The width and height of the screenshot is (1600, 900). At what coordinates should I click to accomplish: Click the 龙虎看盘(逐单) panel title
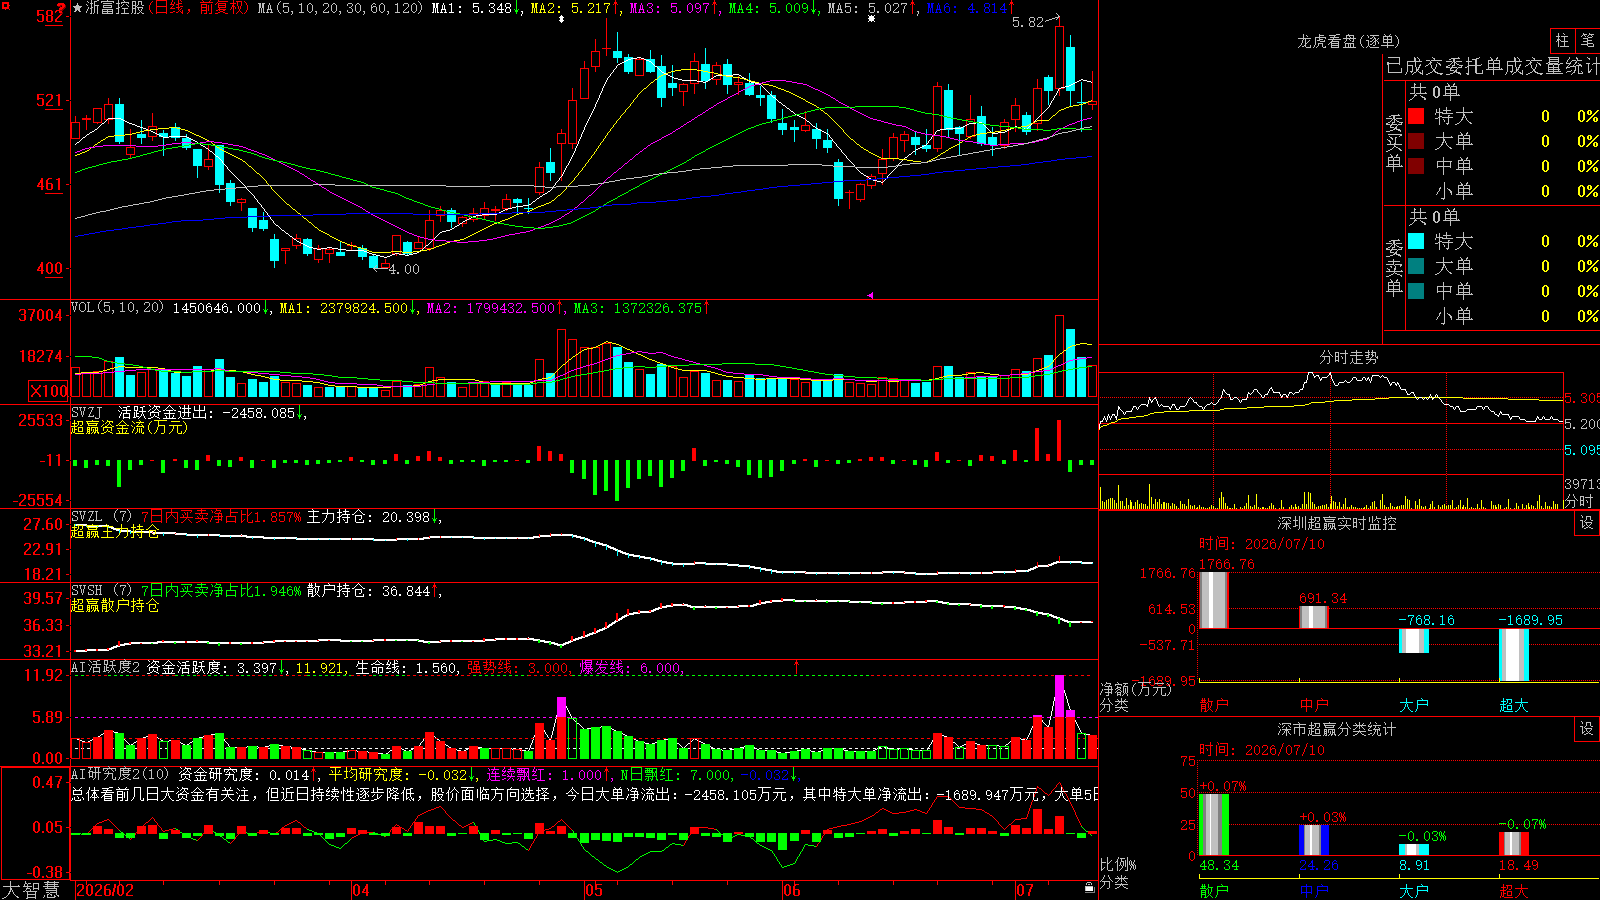[x=1348, y=41]
